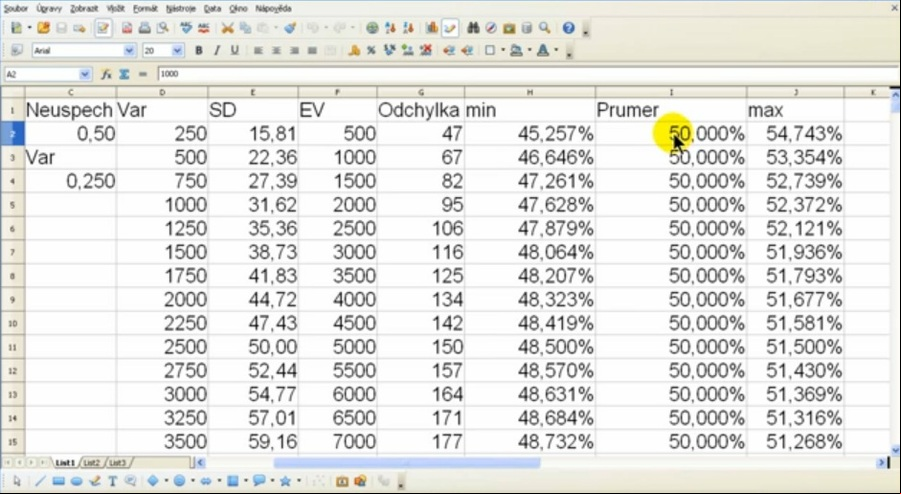
Task: Select the Text (T) drawing tool
Action: [113, 481]
